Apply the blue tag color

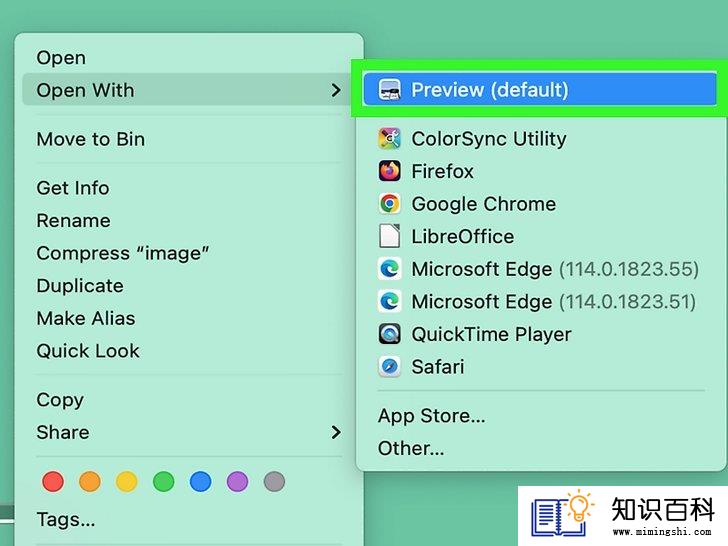(201, 481)
